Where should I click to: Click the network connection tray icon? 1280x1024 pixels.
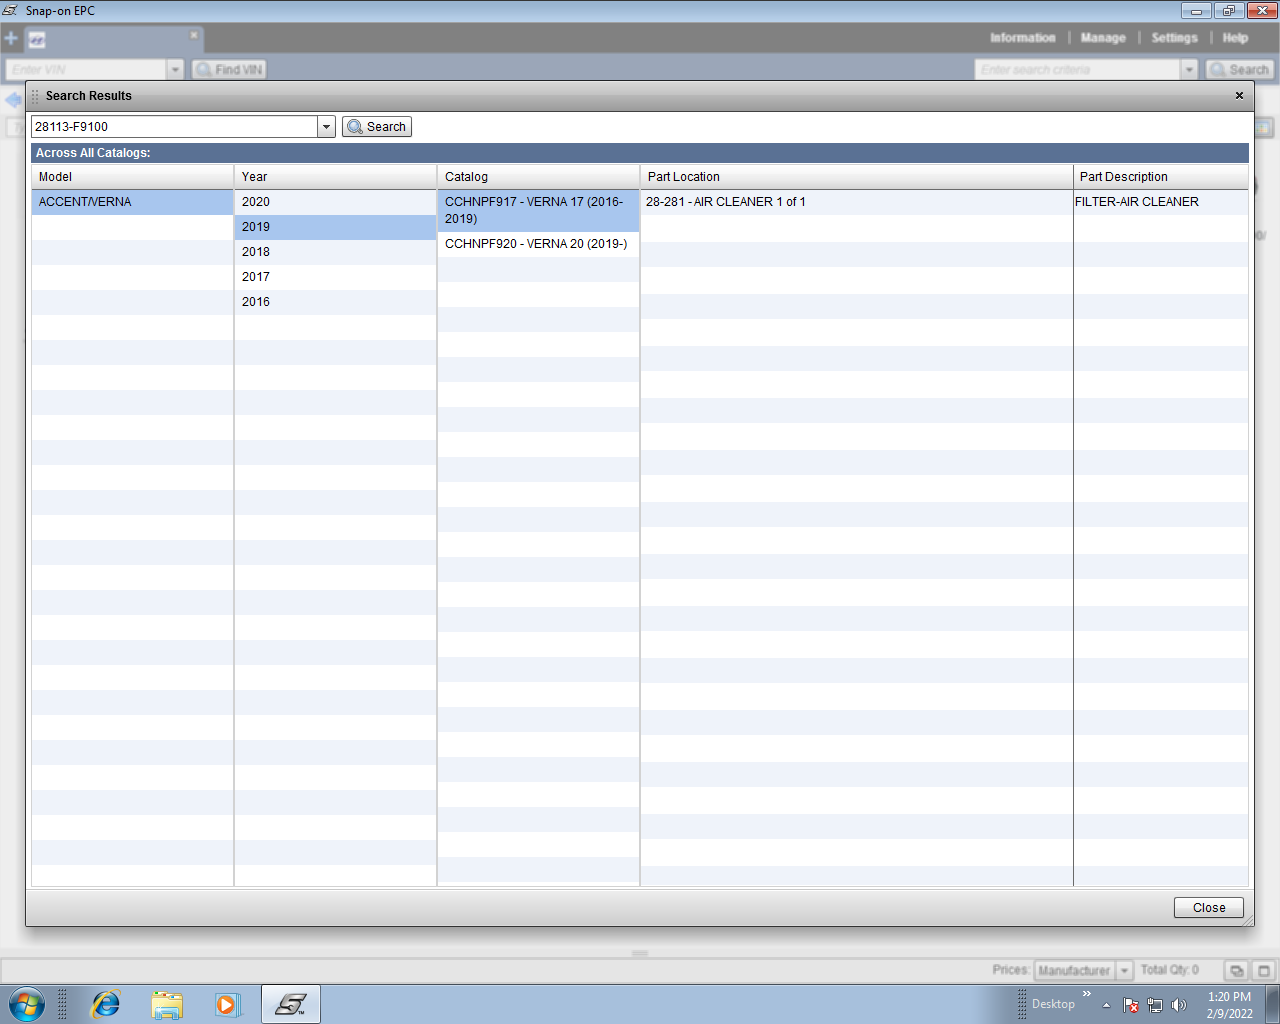pos(1155,1005)
